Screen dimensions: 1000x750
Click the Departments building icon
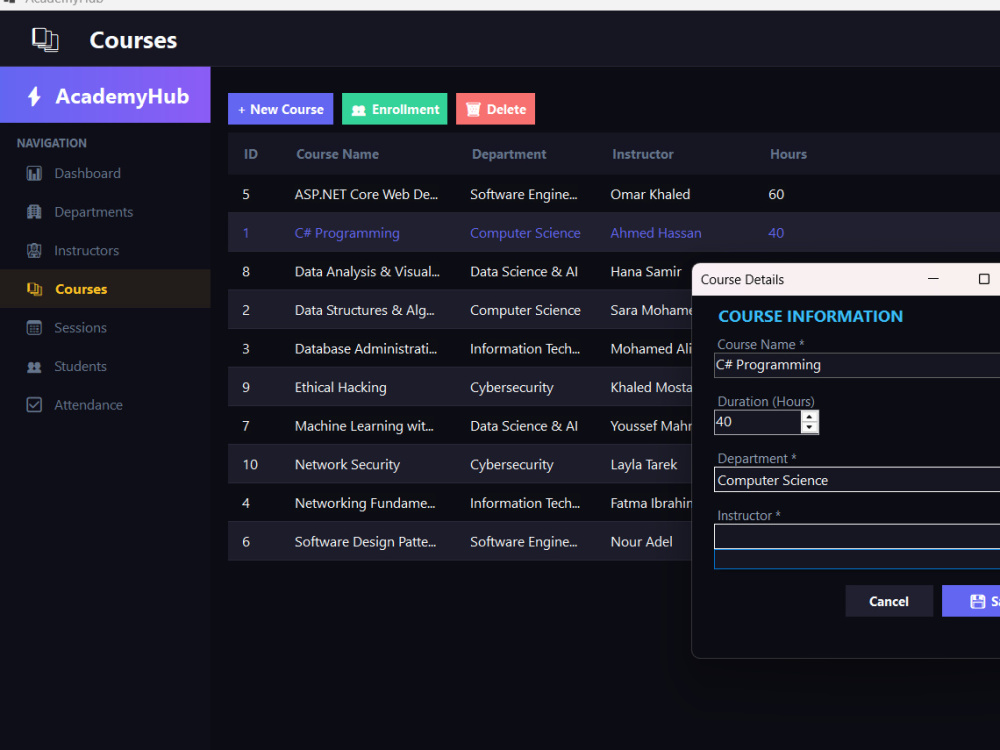click(34, 212)
